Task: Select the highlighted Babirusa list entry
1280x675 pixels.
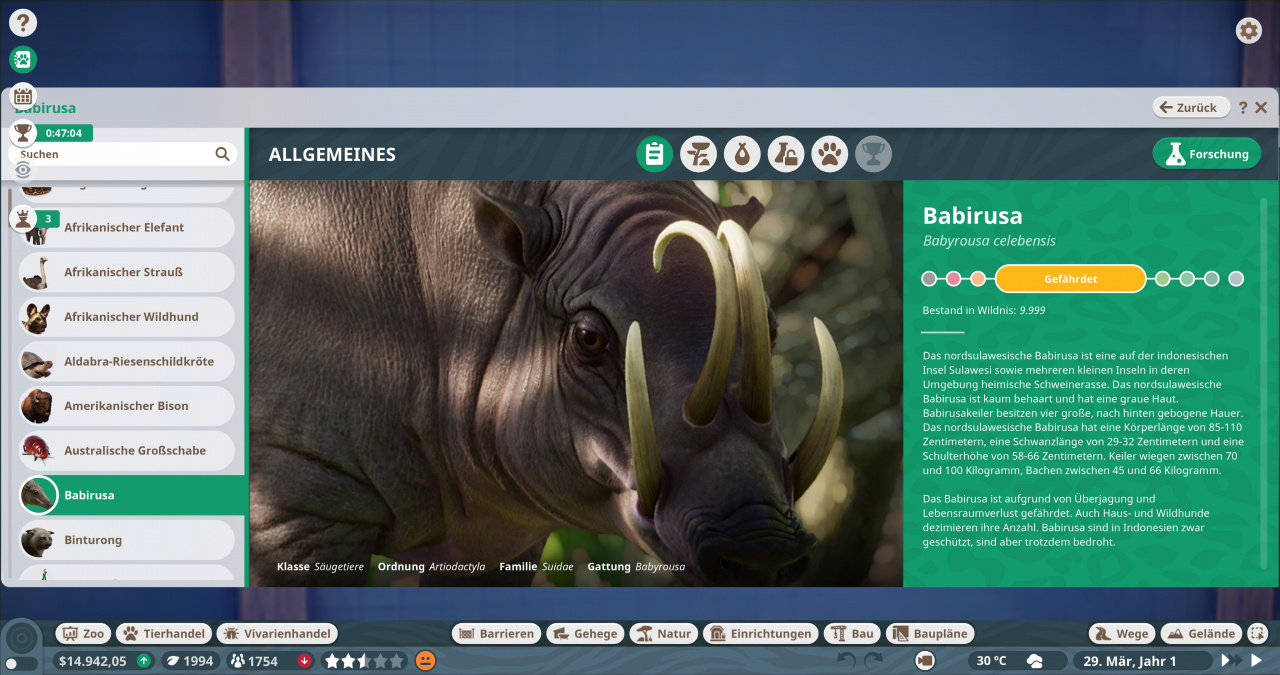Action: [x=132, y=495]
